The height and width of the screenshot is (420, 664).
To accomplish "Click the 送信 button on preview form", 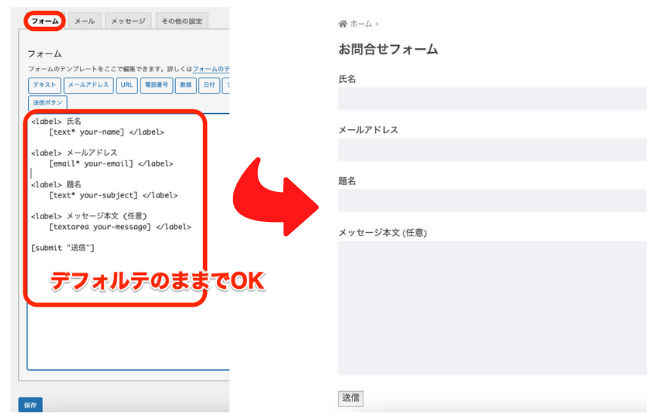I will [x=351, y=398].
